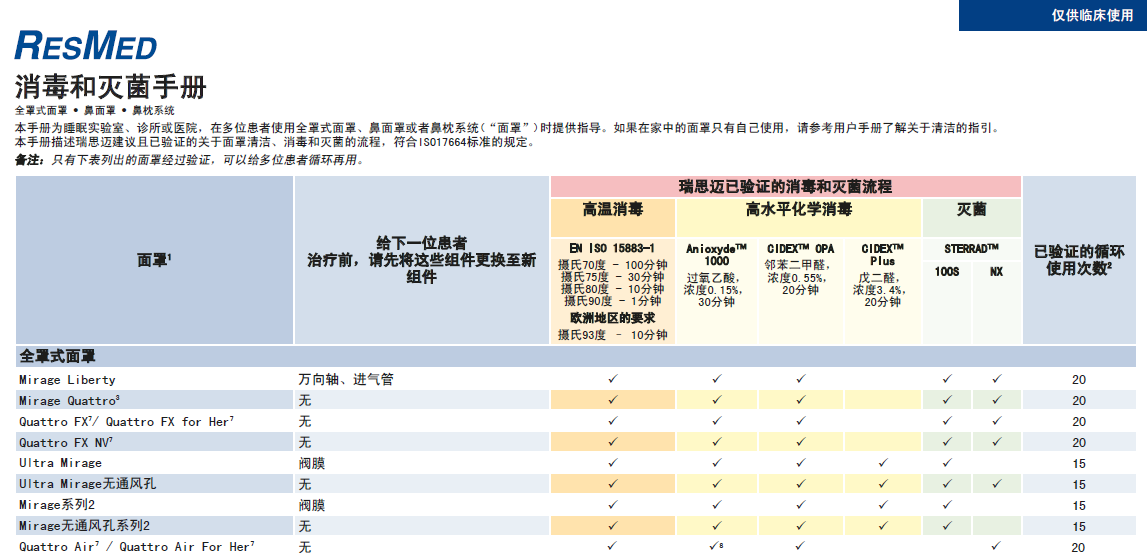Click the Mirage无通风孔系列2 row name
Image resolution: width=1147 pixels, height=553 pixels.
(x=84, y=526)
